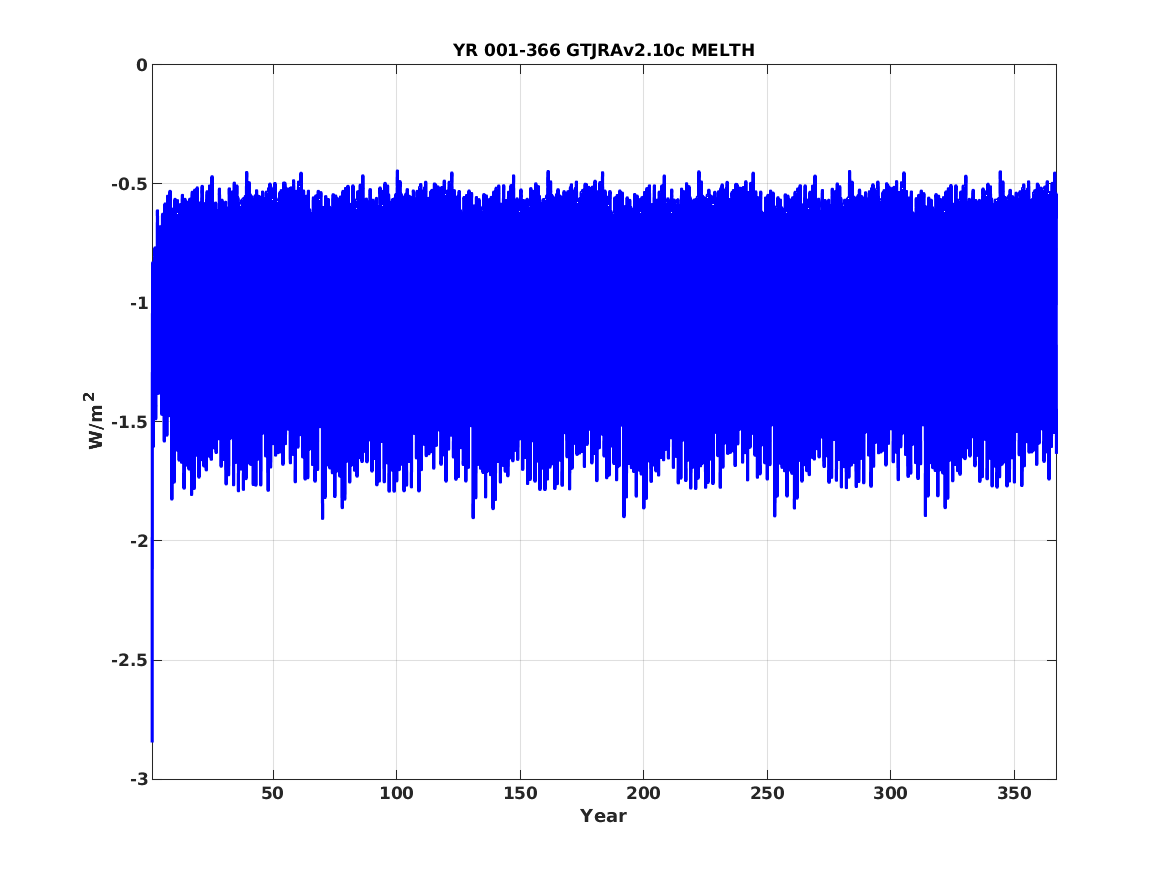1167x875 pixels.
Task: Click the x-axis tick label '350'
Action: coord(1014,794)
